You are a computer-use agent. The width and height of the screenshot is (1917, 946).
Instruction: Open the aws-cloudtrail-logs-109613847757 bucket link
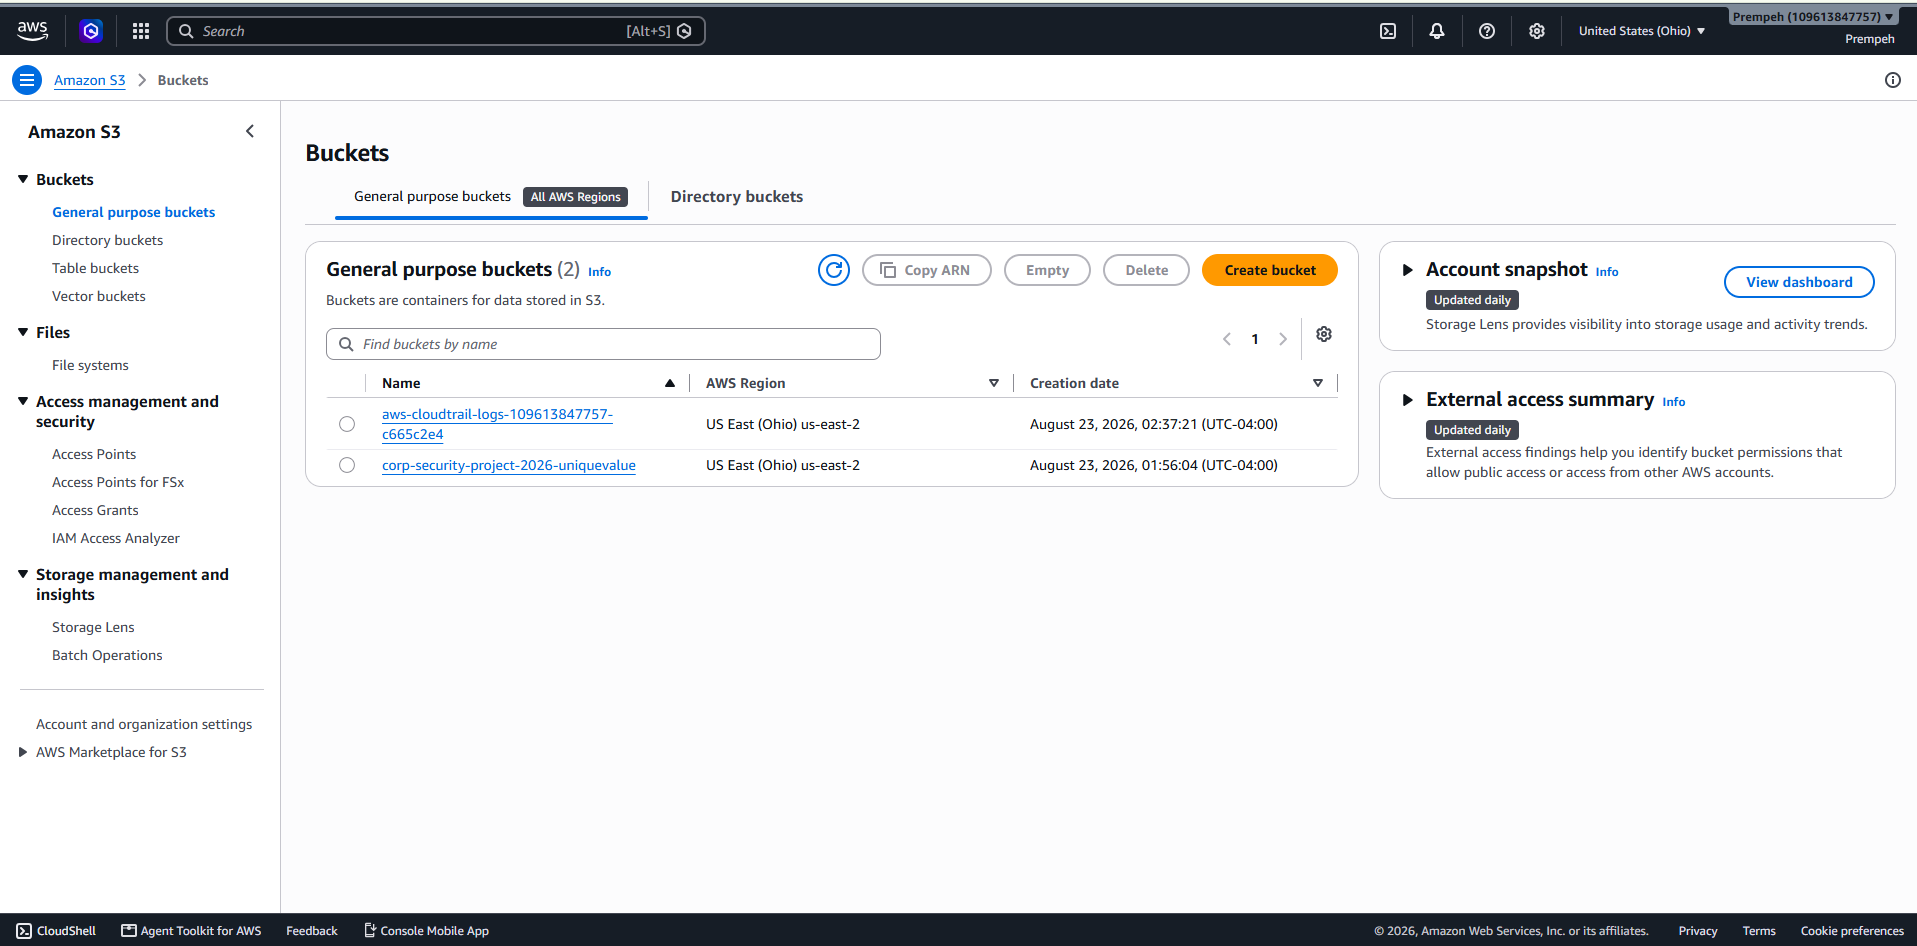(497, 424)
